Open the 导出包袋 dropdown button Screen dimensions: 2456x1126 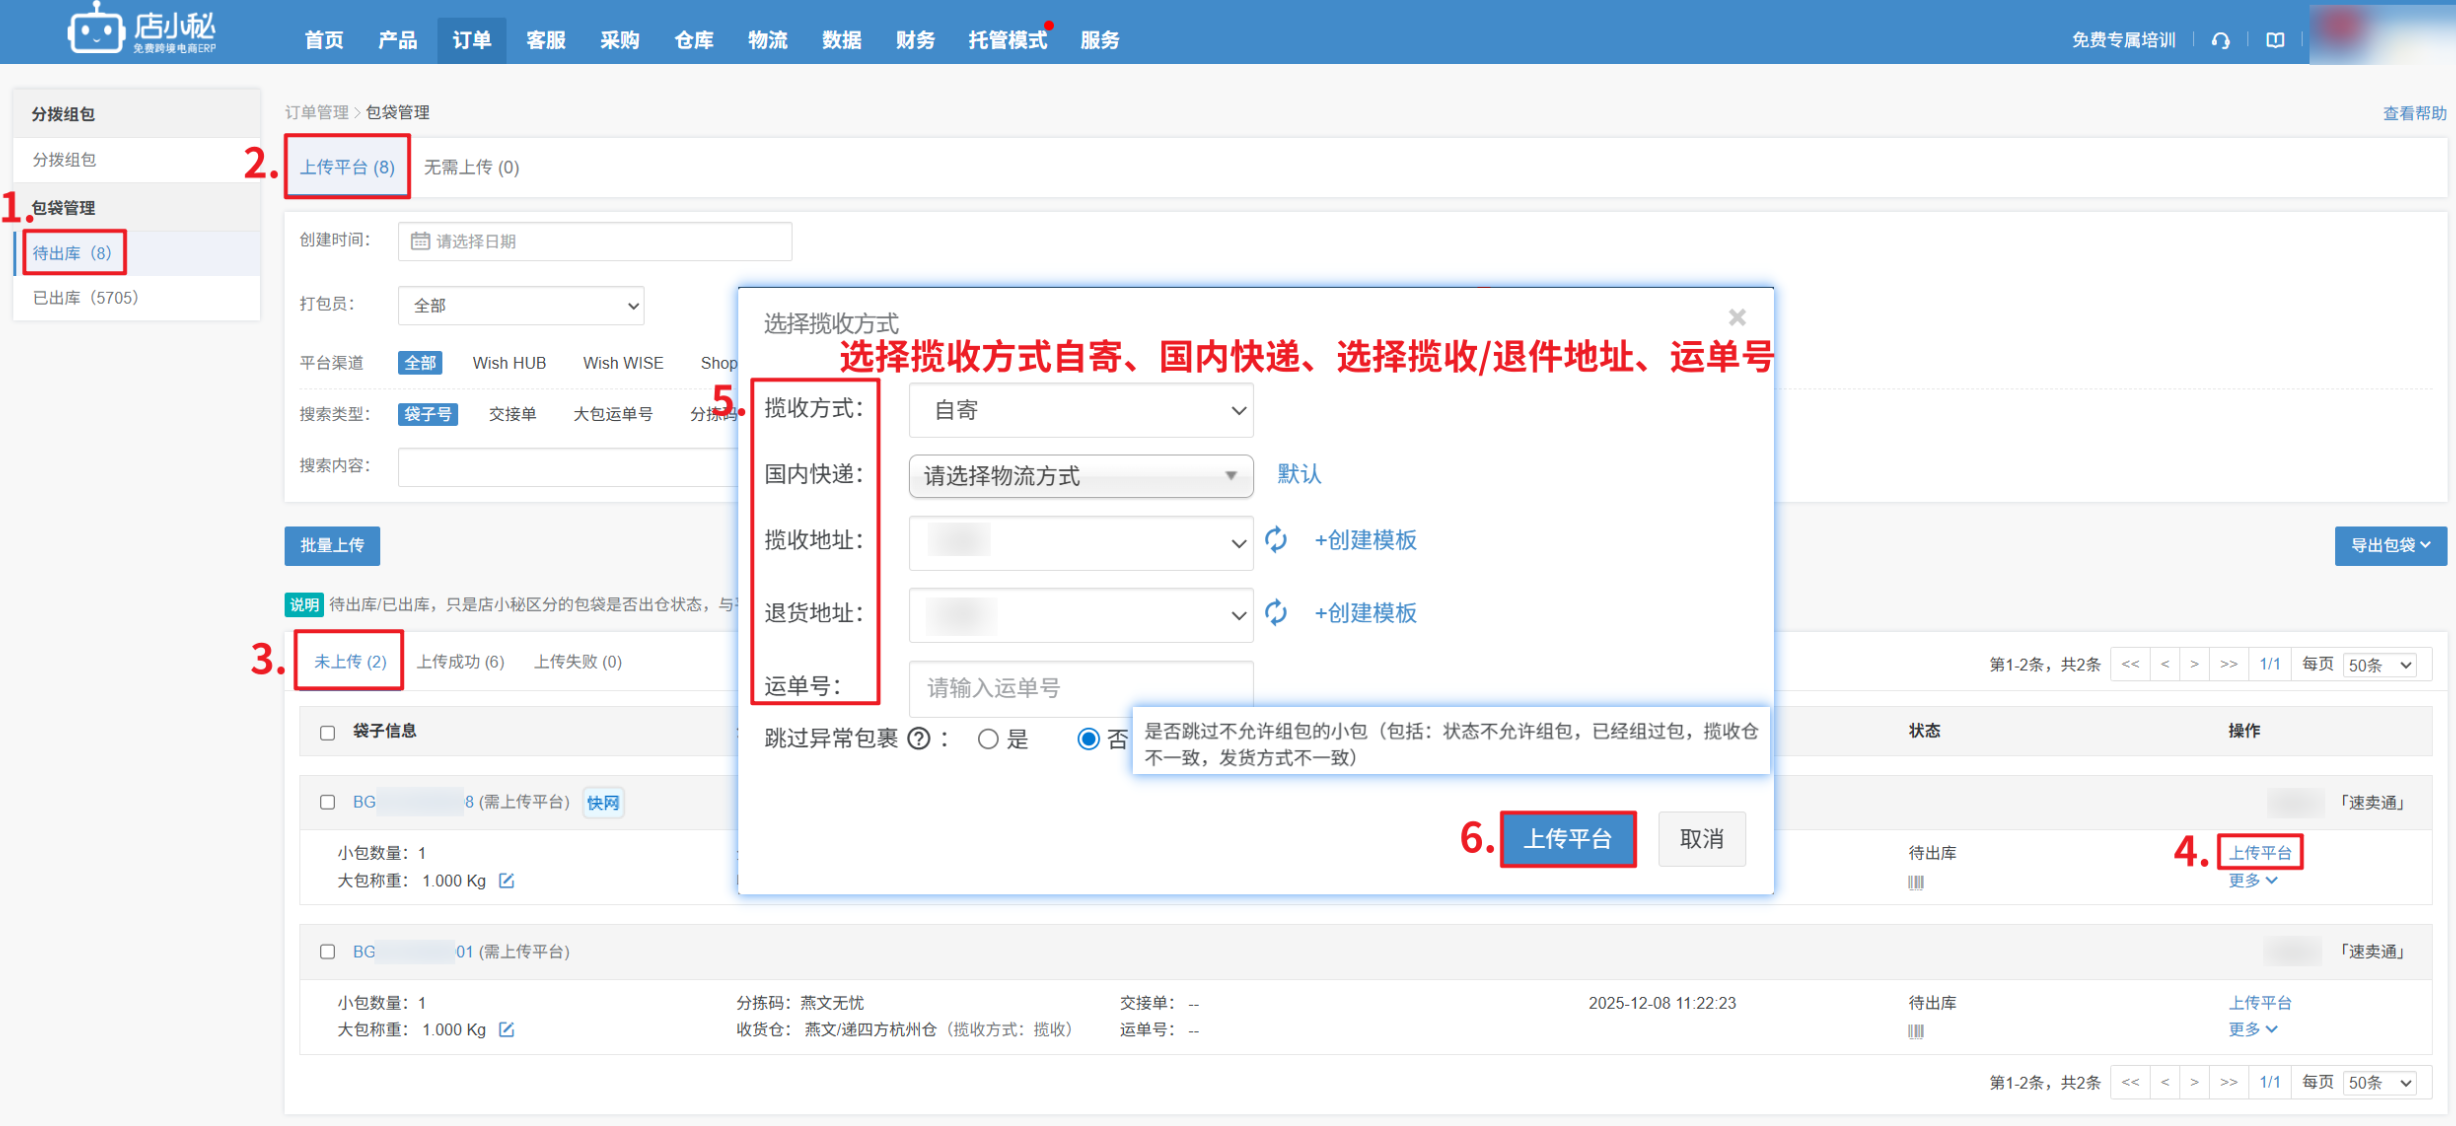tap(2390, 545)
